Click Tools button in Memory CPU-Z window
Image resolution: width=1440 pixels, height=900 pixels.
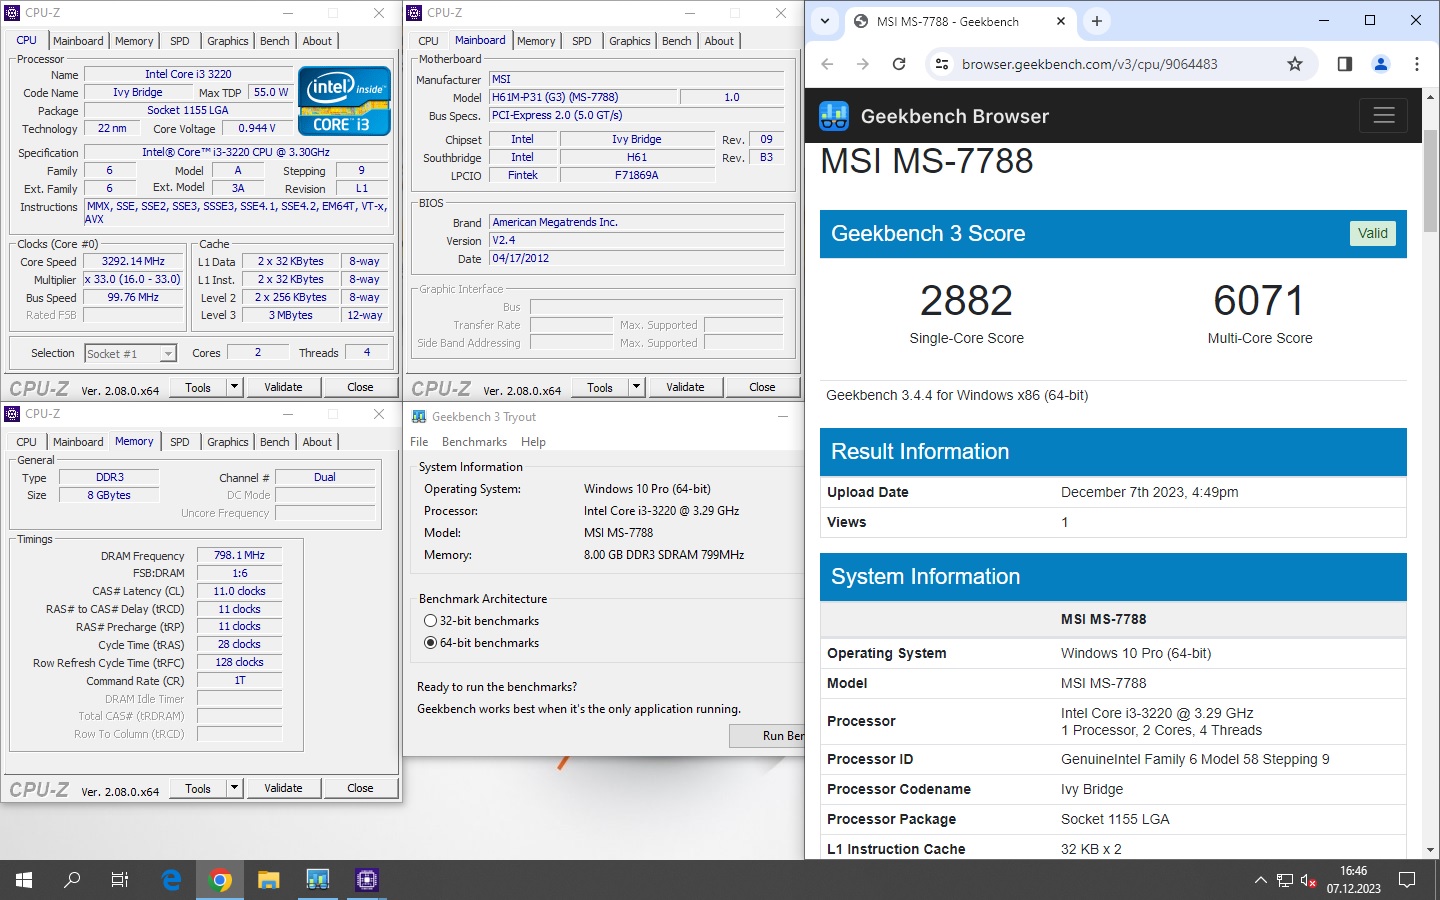click(198, 788)
